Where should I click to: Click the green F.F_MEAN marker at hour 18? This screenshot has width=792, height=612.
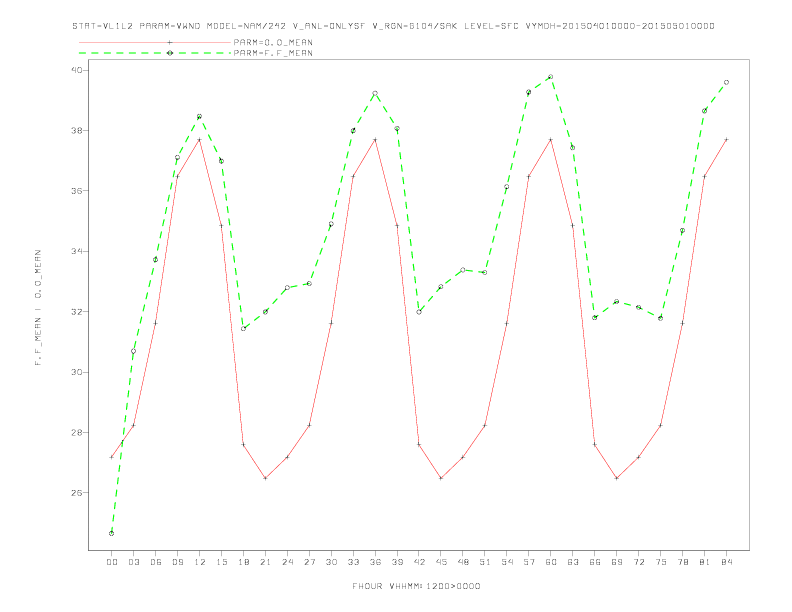pyautogui.click(x=243, y=328)
